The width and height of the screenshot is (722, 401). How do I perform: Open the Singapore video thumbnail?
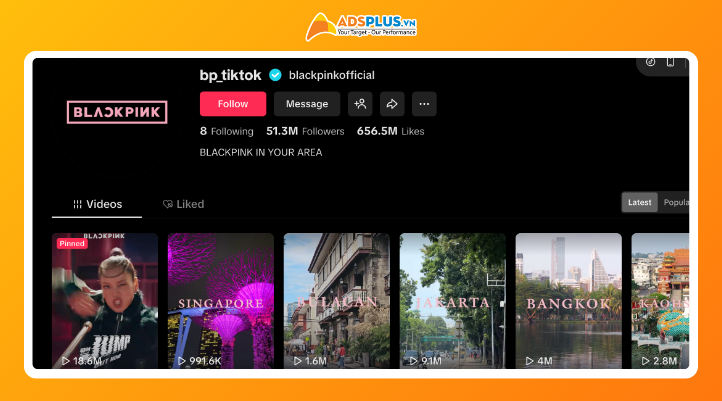[221, 301]
